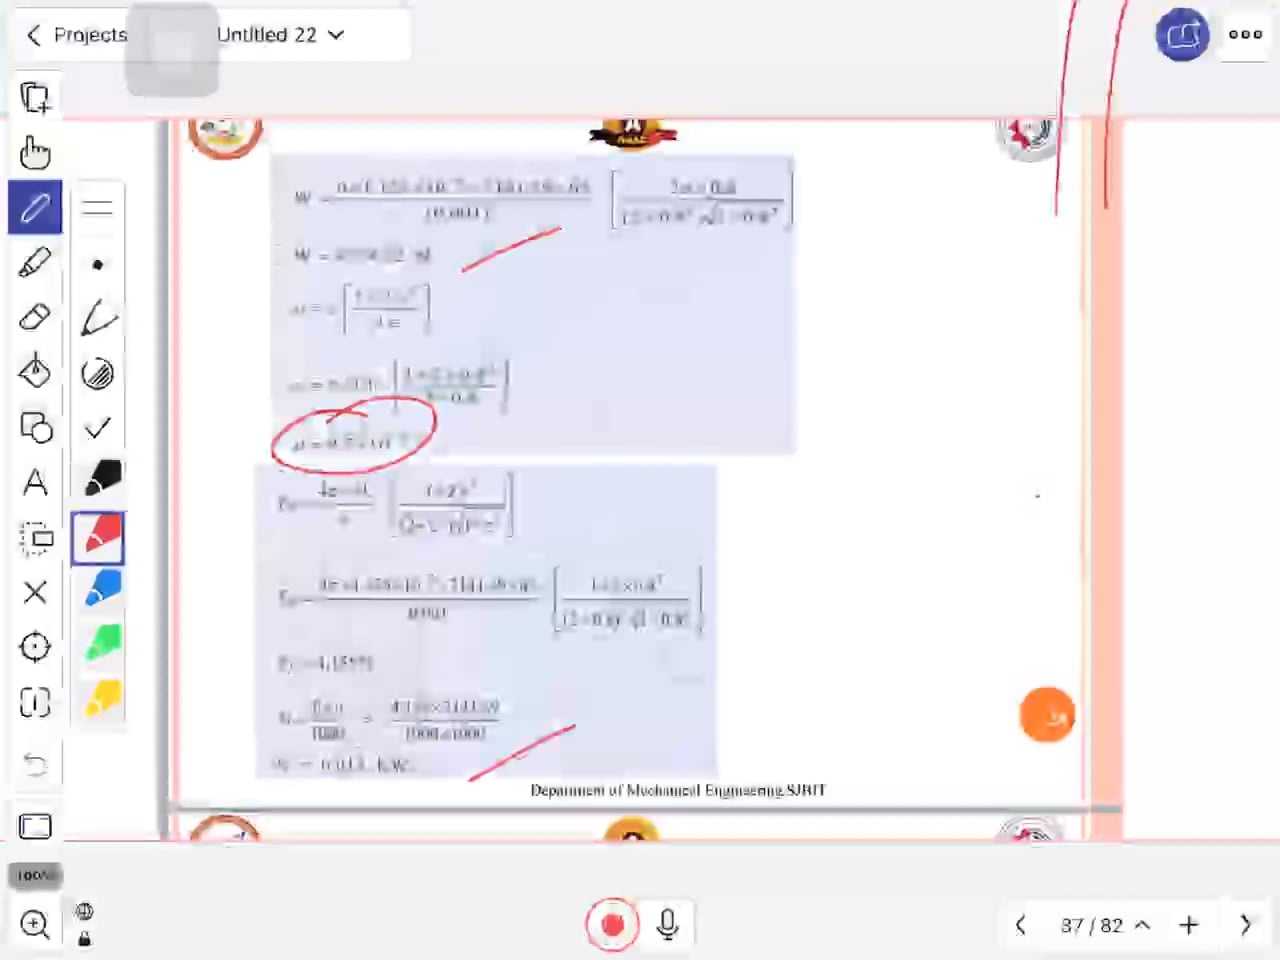Go to the next page
This screenshot has width=1280, height=960.
tap(1245, 925)
